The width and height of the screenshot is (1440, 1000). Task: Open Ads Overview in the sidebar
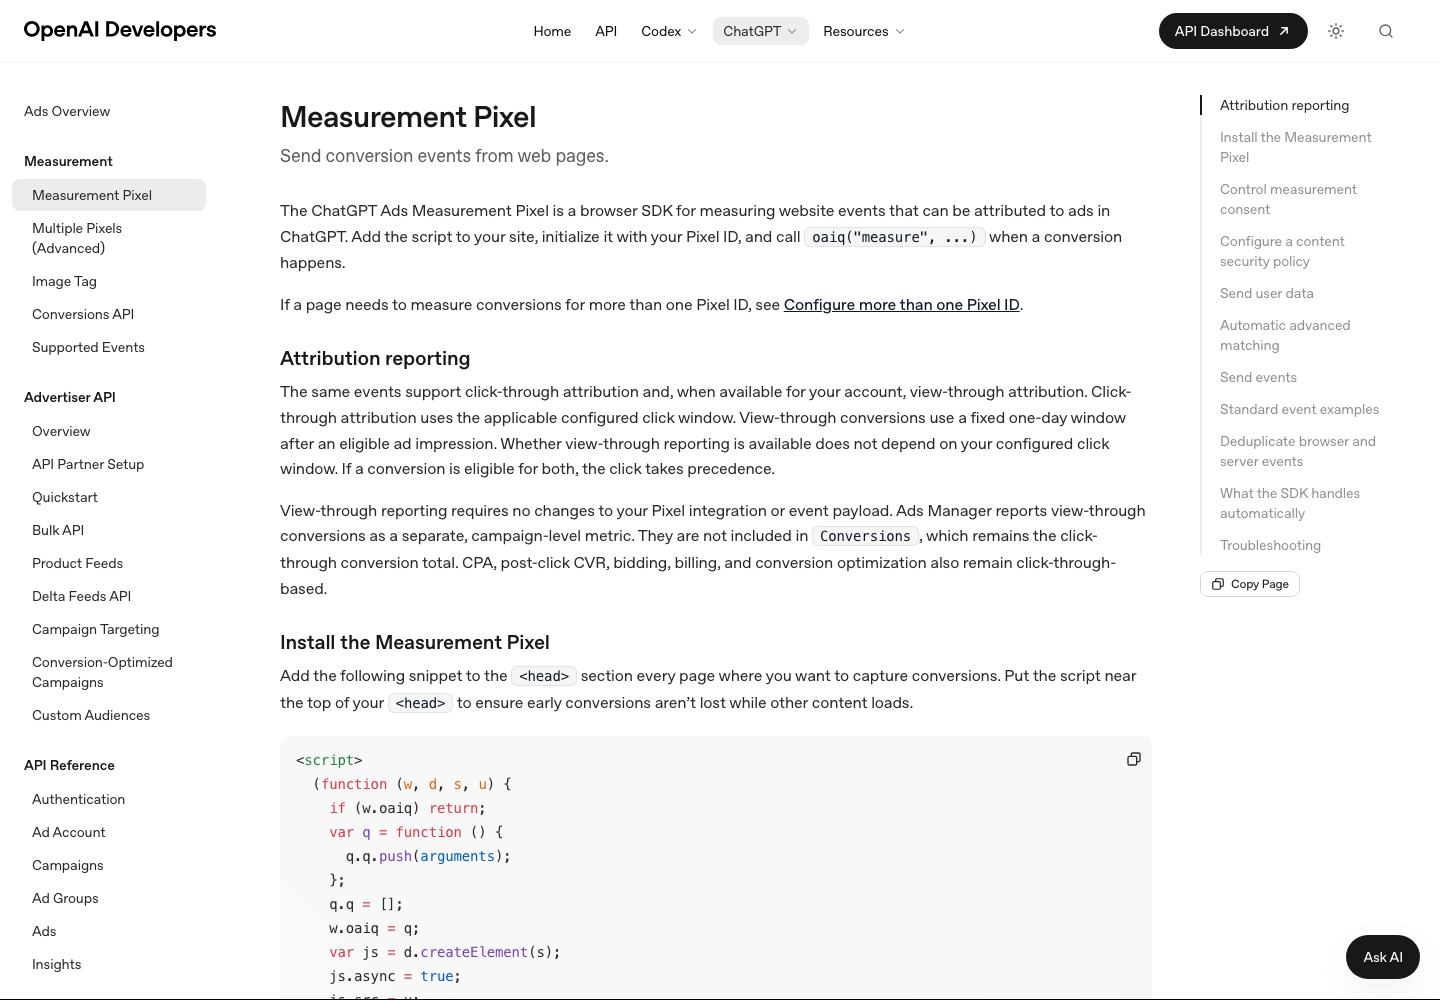pos(67,111)
